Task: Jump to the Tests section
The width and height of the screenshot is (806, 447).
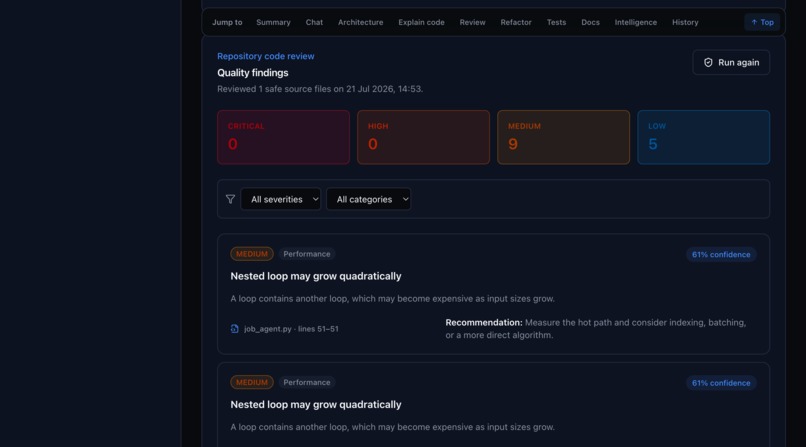Action: pyautogui.click(x=556, y=22)
